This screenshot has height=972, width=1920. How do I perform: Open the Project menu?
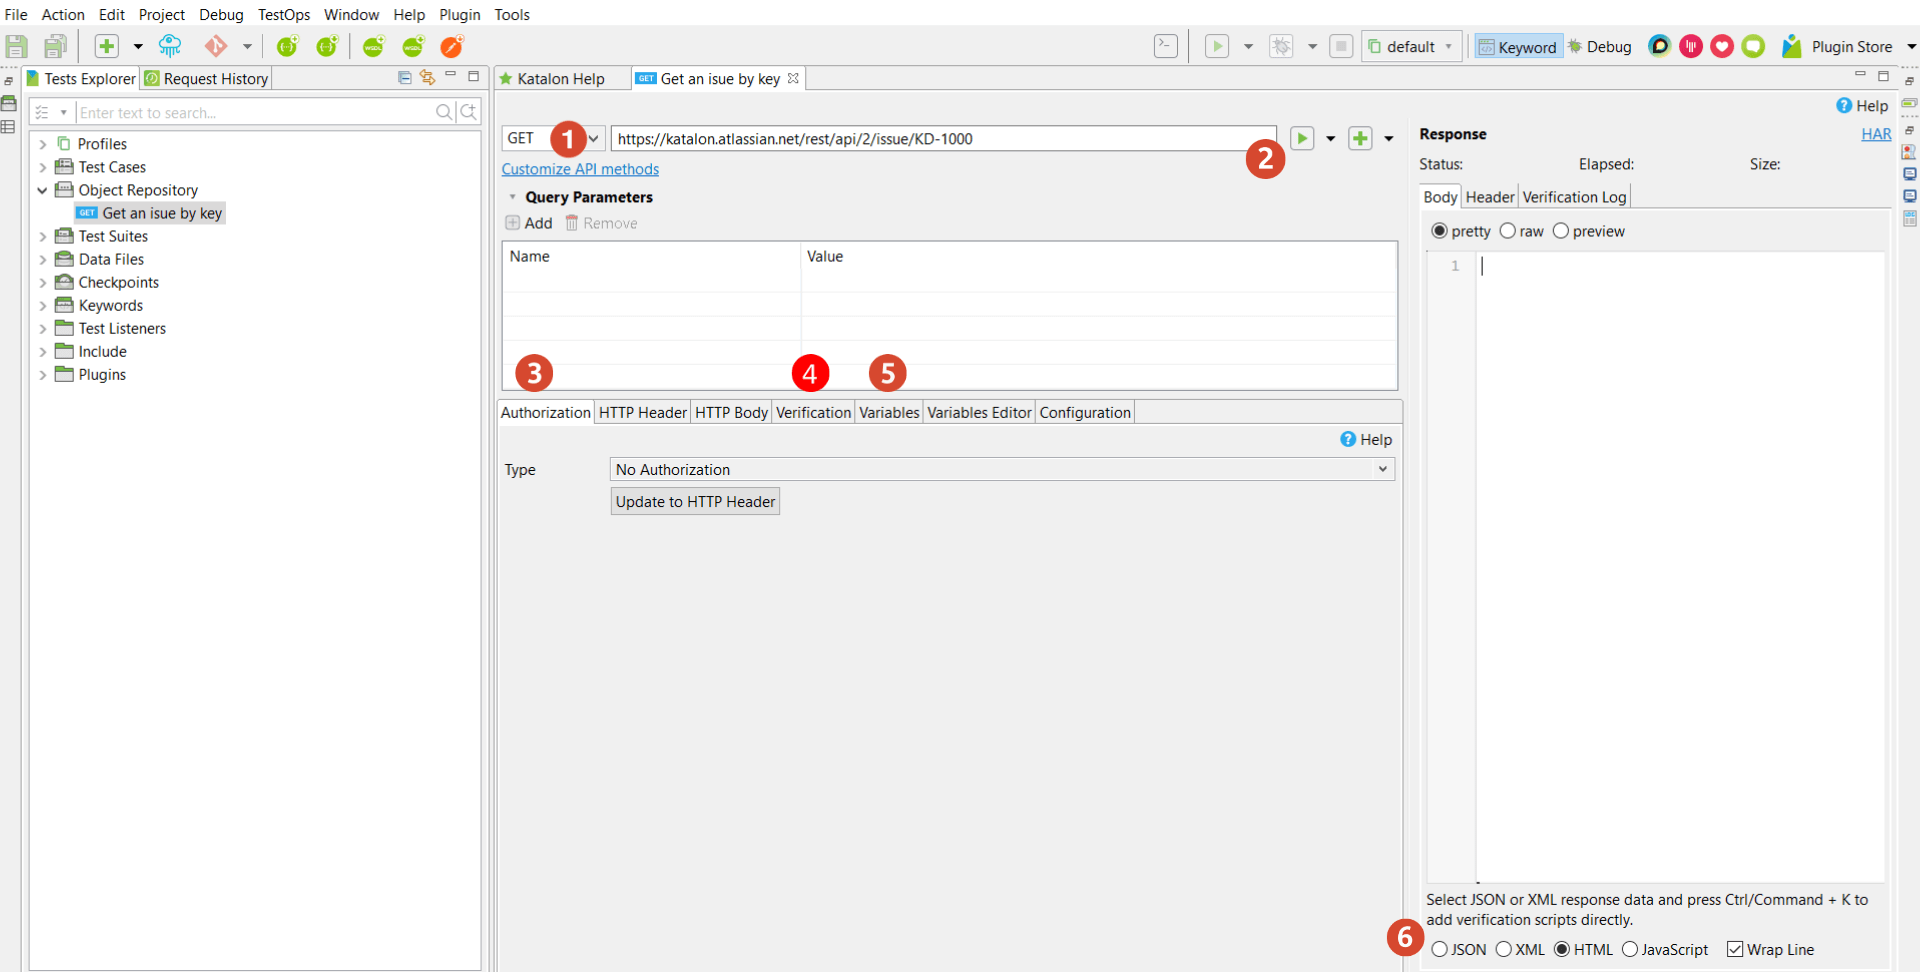click(162, 14)
